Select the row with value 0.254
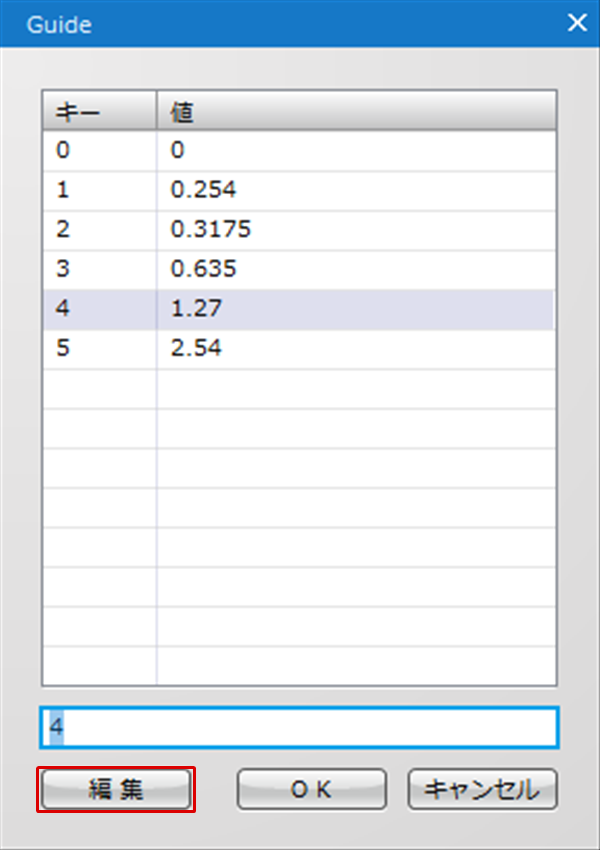 pyautogui.click(x=299, y=190)
